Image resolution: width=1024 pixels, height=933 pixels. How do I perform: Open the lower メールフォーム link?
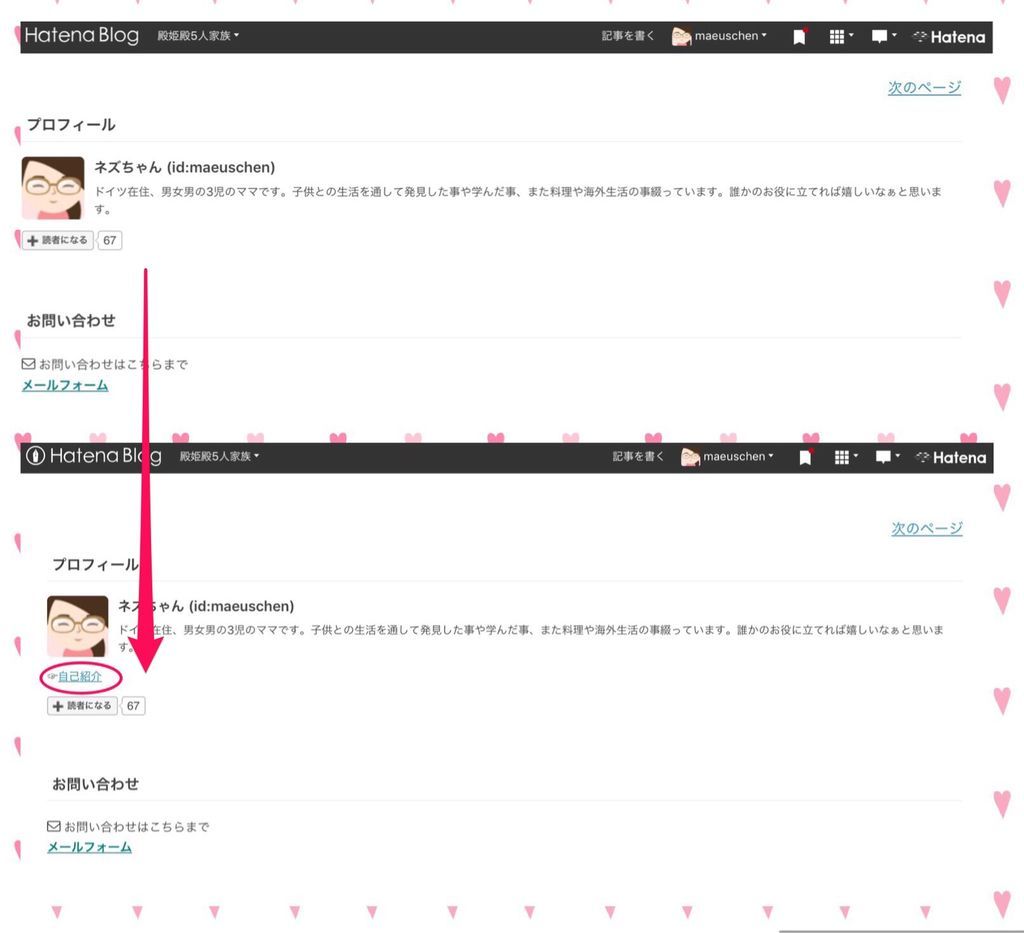[89, 847]
